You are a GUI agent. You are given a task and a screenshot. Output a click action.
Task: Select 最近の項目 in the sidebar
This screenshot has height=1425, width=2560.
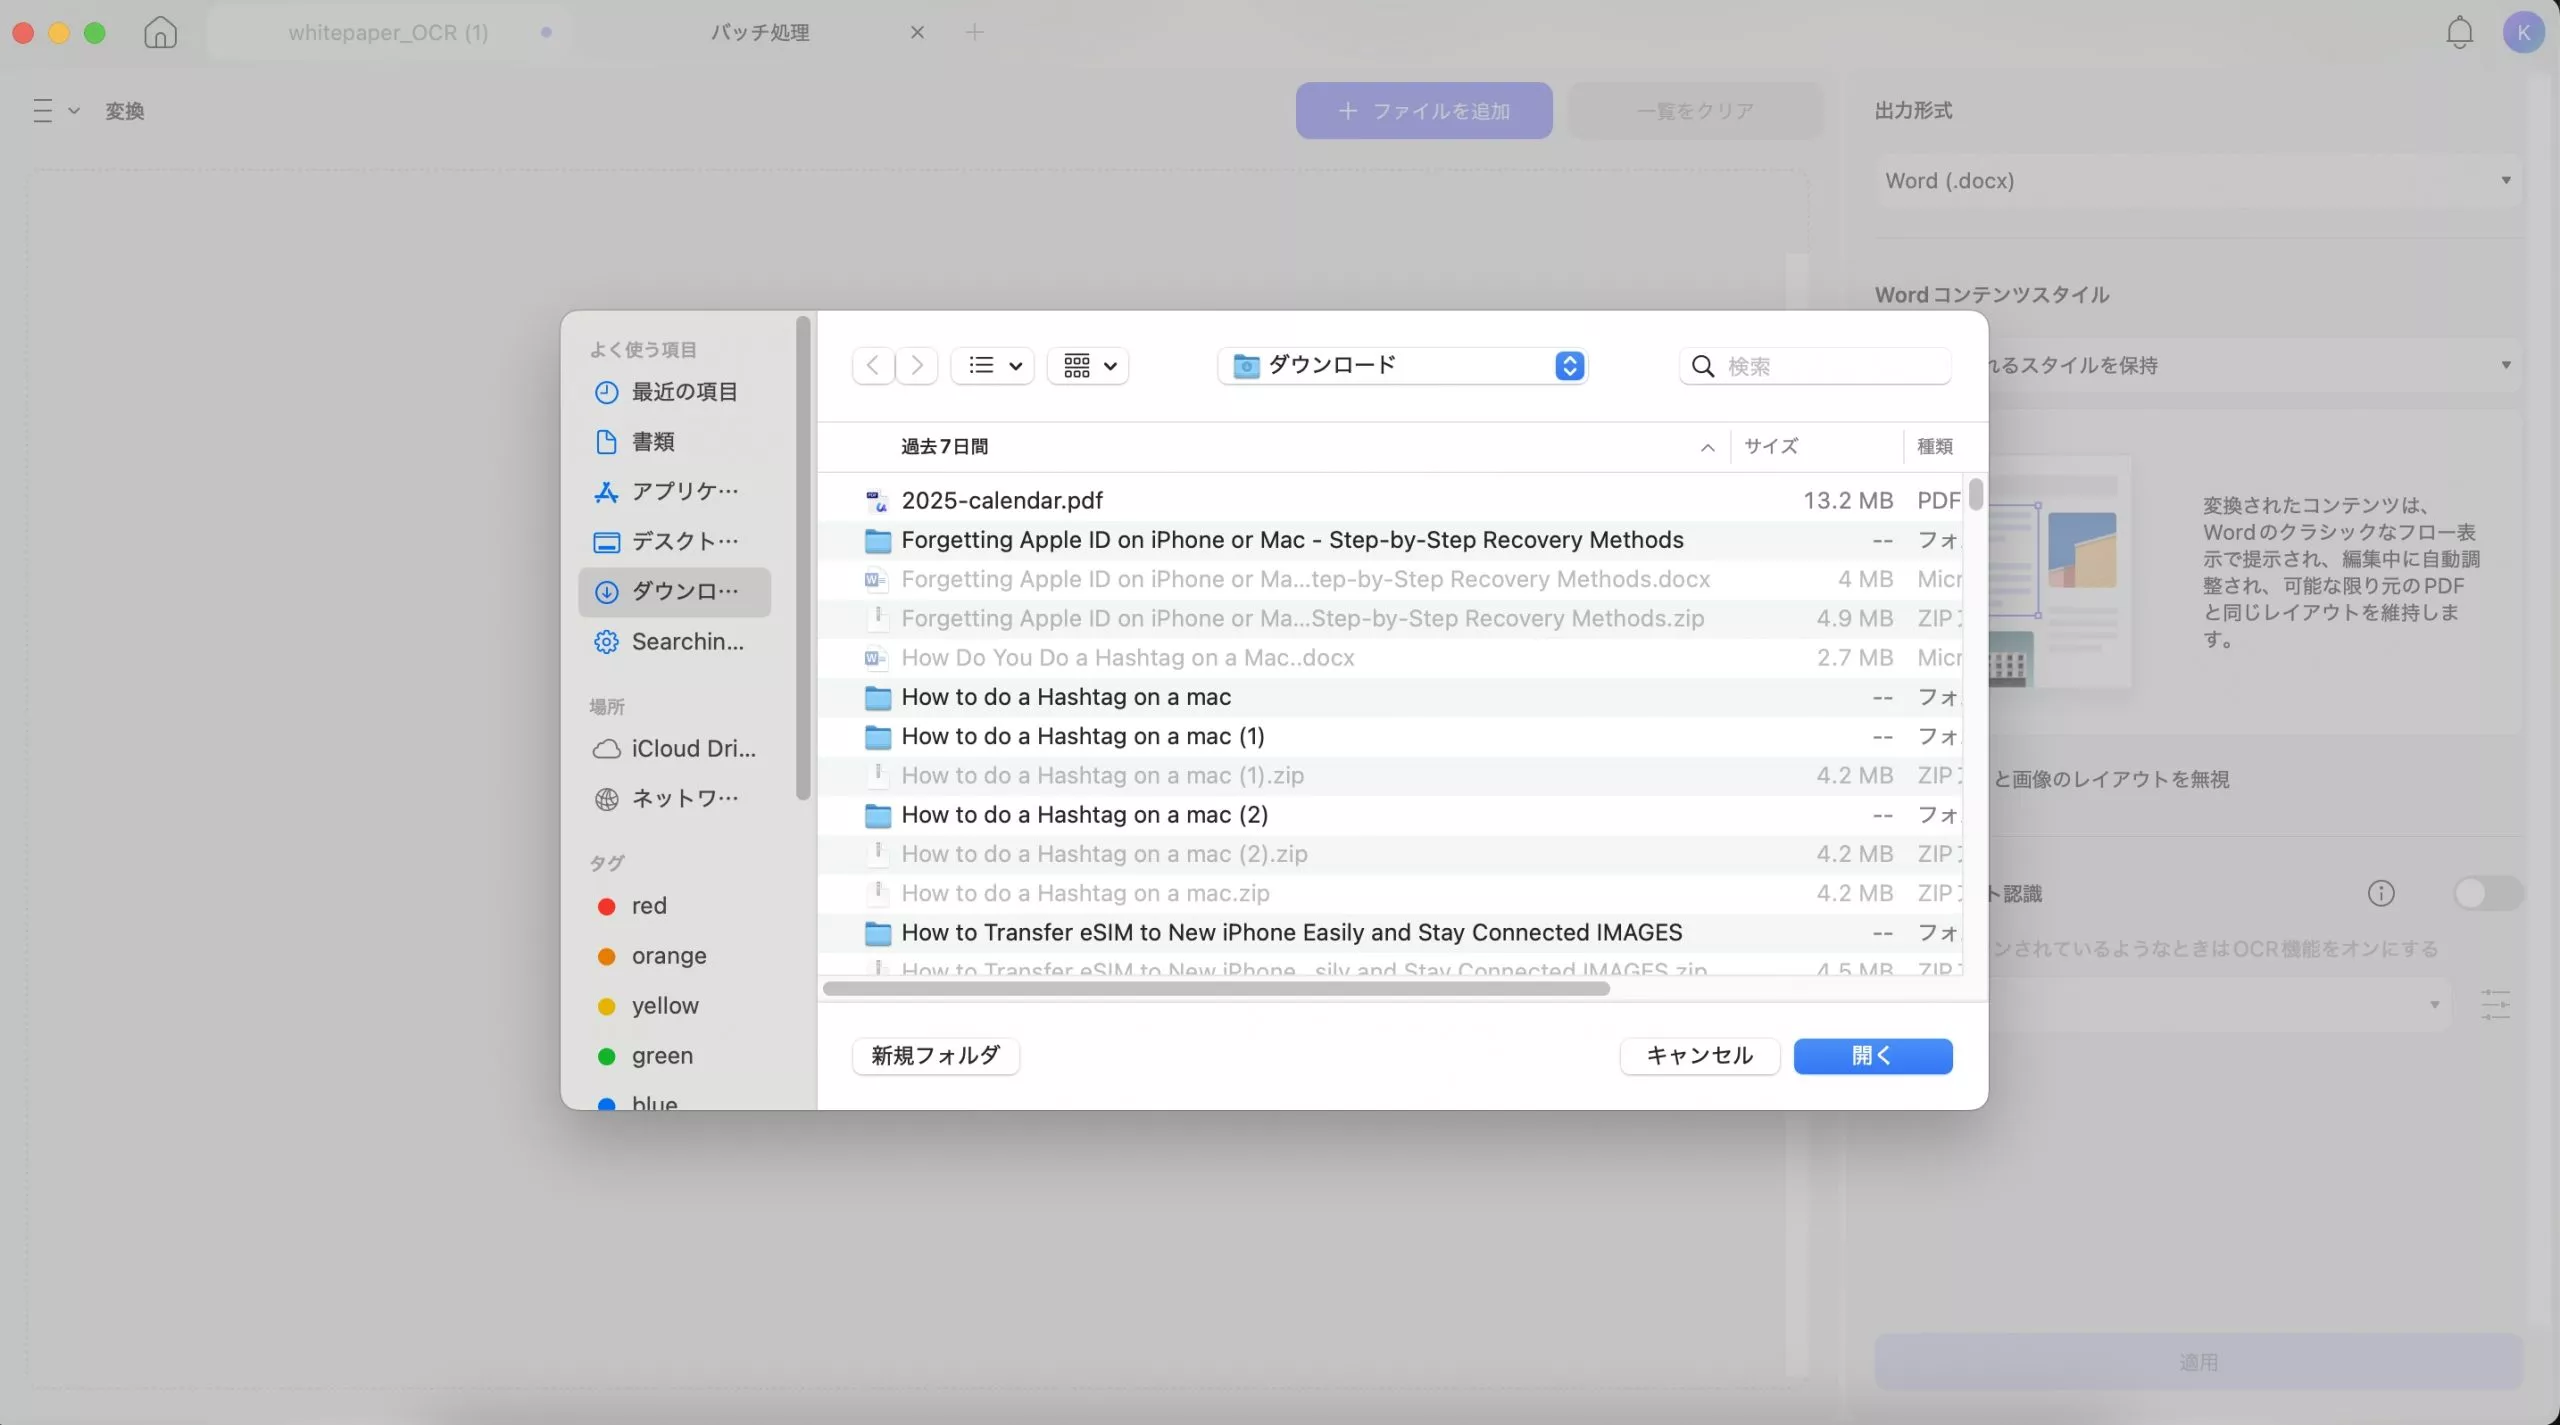(x=683, y=392)
